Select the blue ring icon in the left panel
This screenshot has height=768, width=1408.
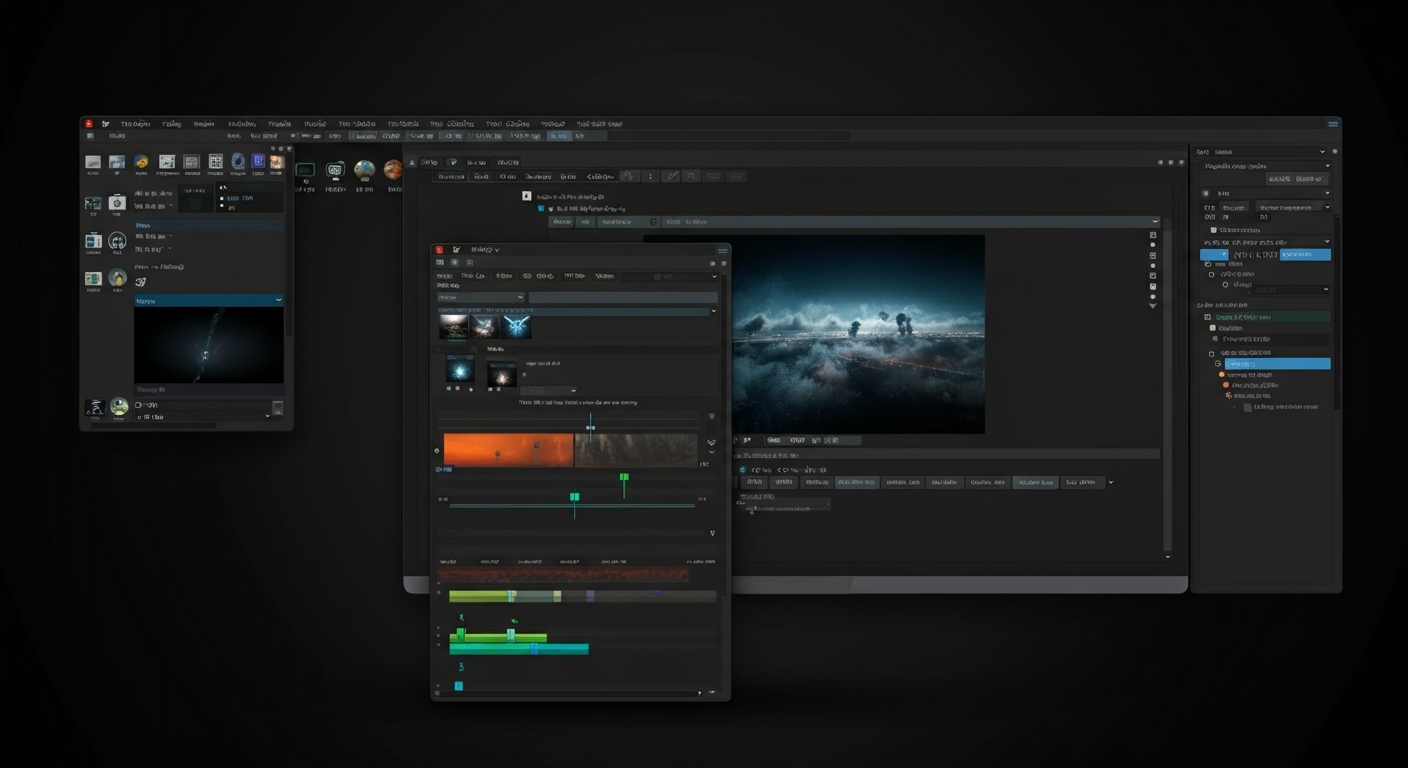point(238,162)
